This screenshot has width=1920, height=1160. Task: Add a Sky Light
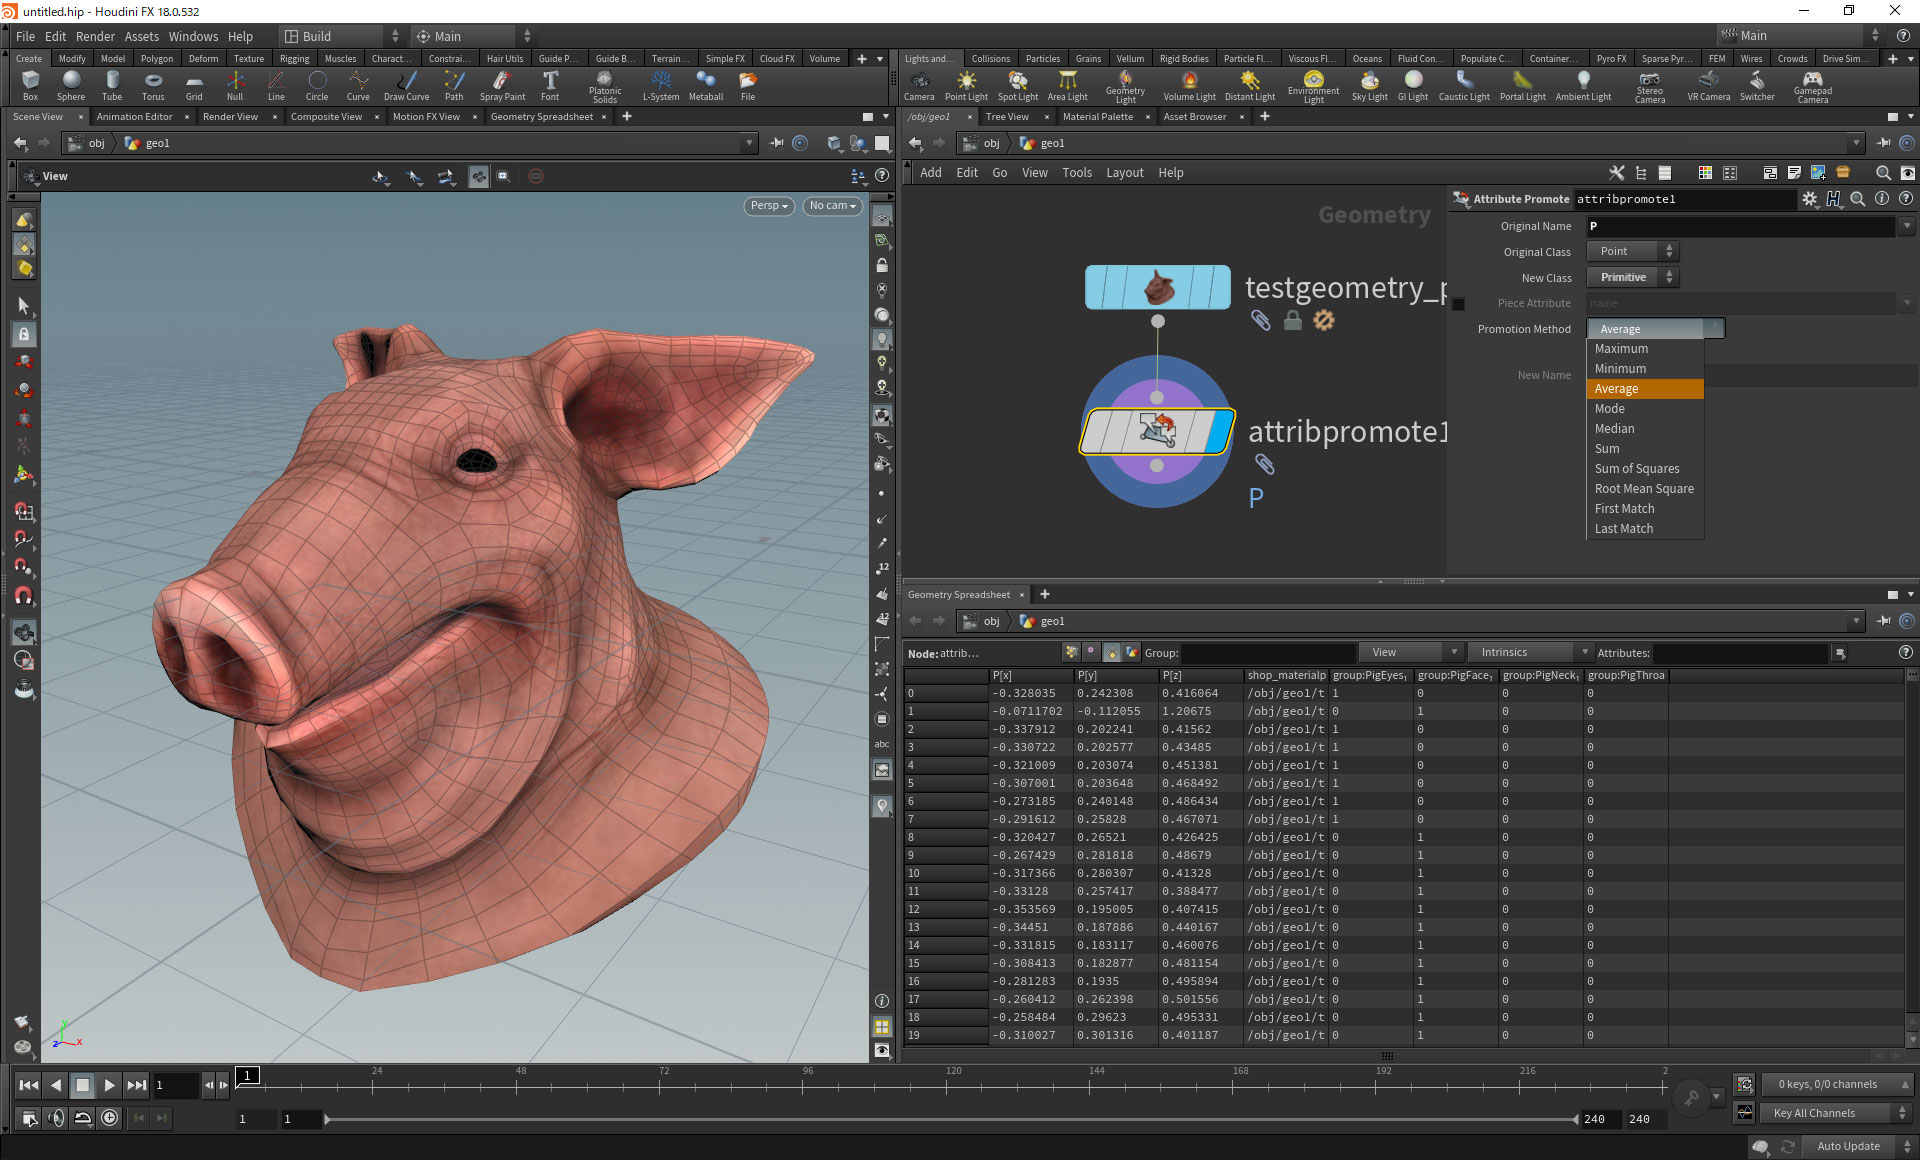[1369, 86]
